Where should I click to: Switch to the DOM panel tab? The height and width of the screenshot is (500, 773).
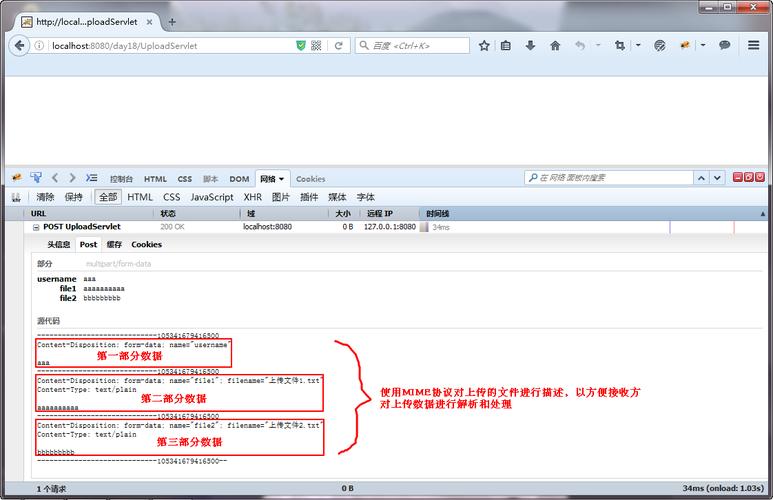tap(239, 179)
